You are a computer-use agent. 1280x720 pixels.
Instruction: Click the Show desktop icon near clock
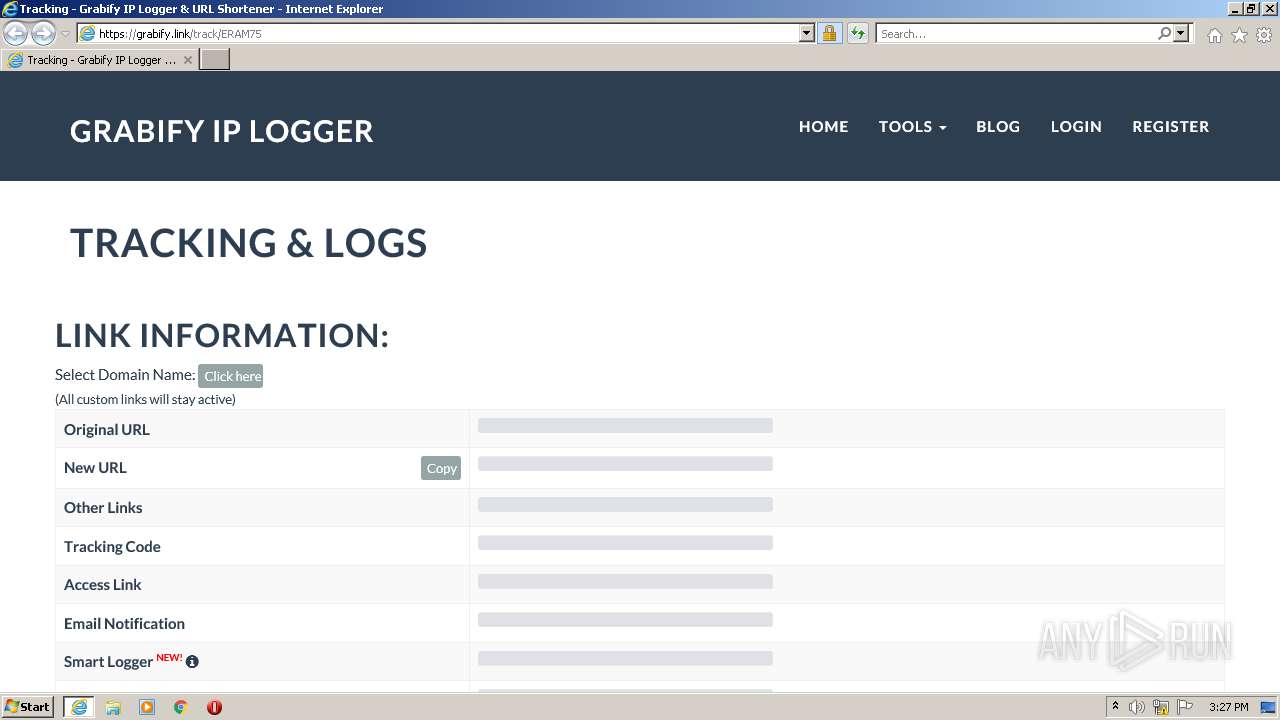1269,707
